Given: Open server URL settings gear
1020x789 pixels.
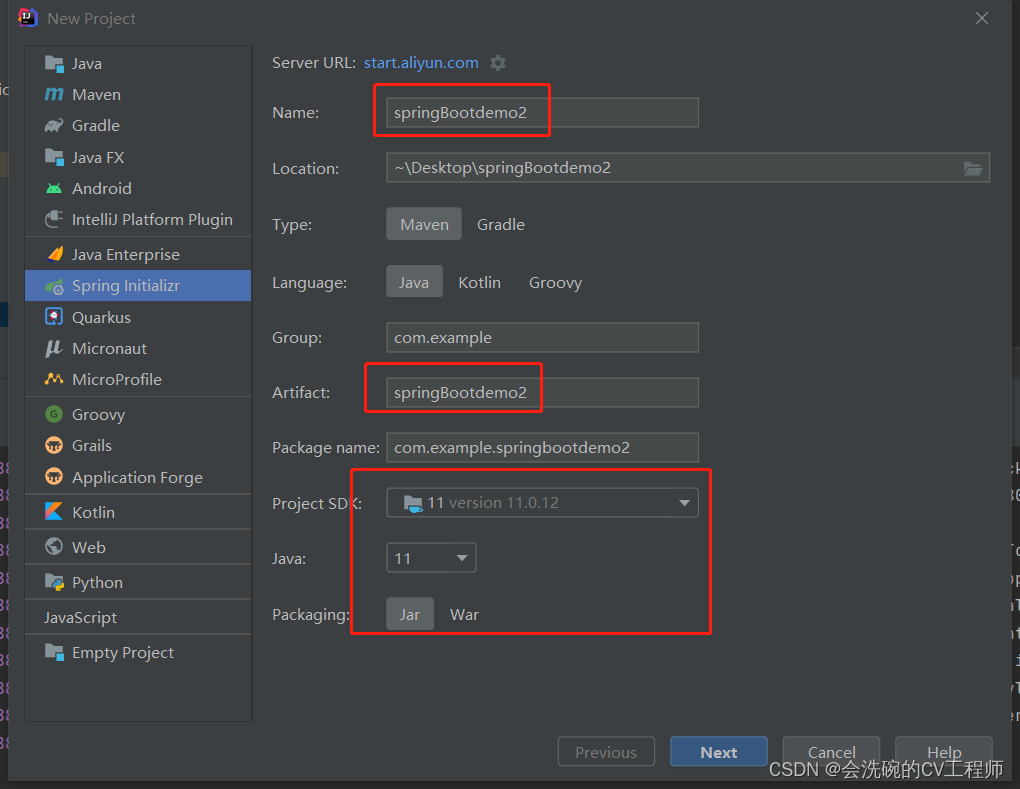Looking at the screenshot, I should (498, 63).
